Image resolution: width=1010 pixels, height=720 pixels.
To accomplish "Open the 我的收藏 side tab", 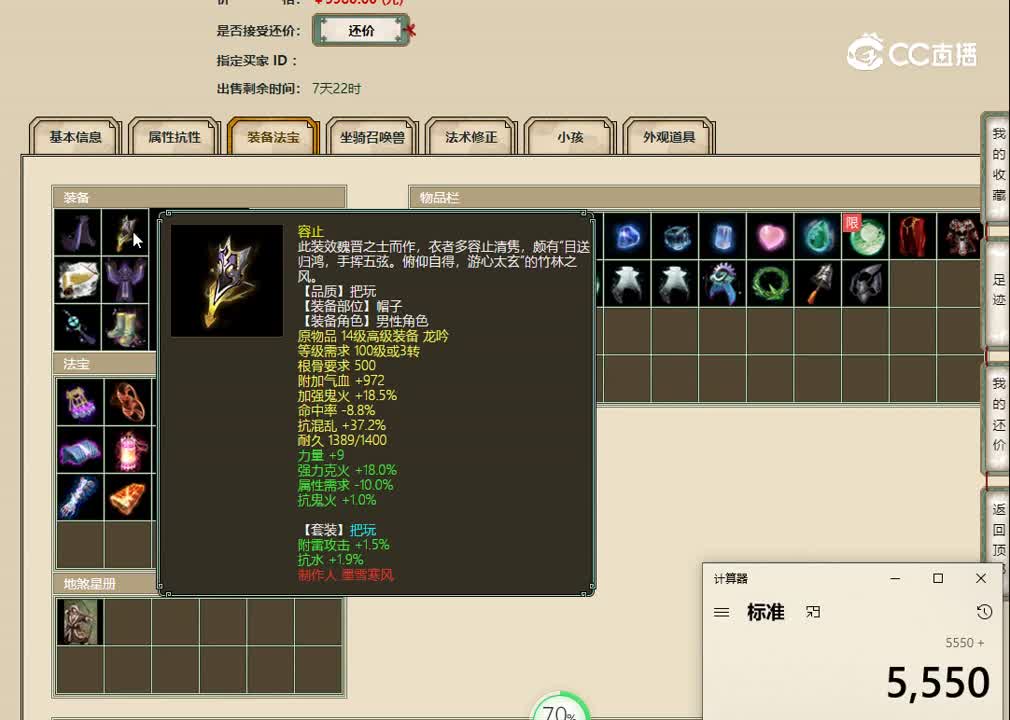I will click(x=998, y=165).
